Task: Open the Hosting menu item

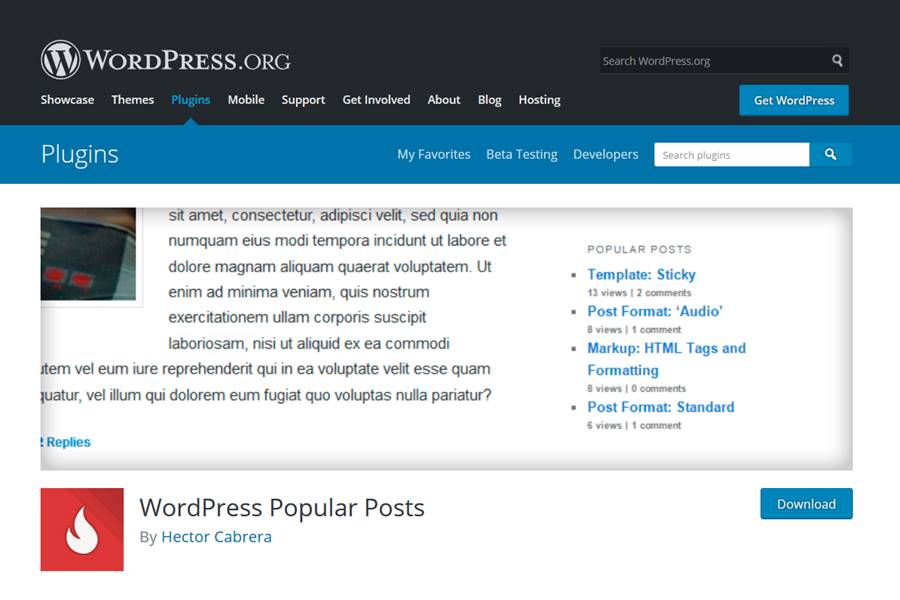Action: click(x=540, y=100)
